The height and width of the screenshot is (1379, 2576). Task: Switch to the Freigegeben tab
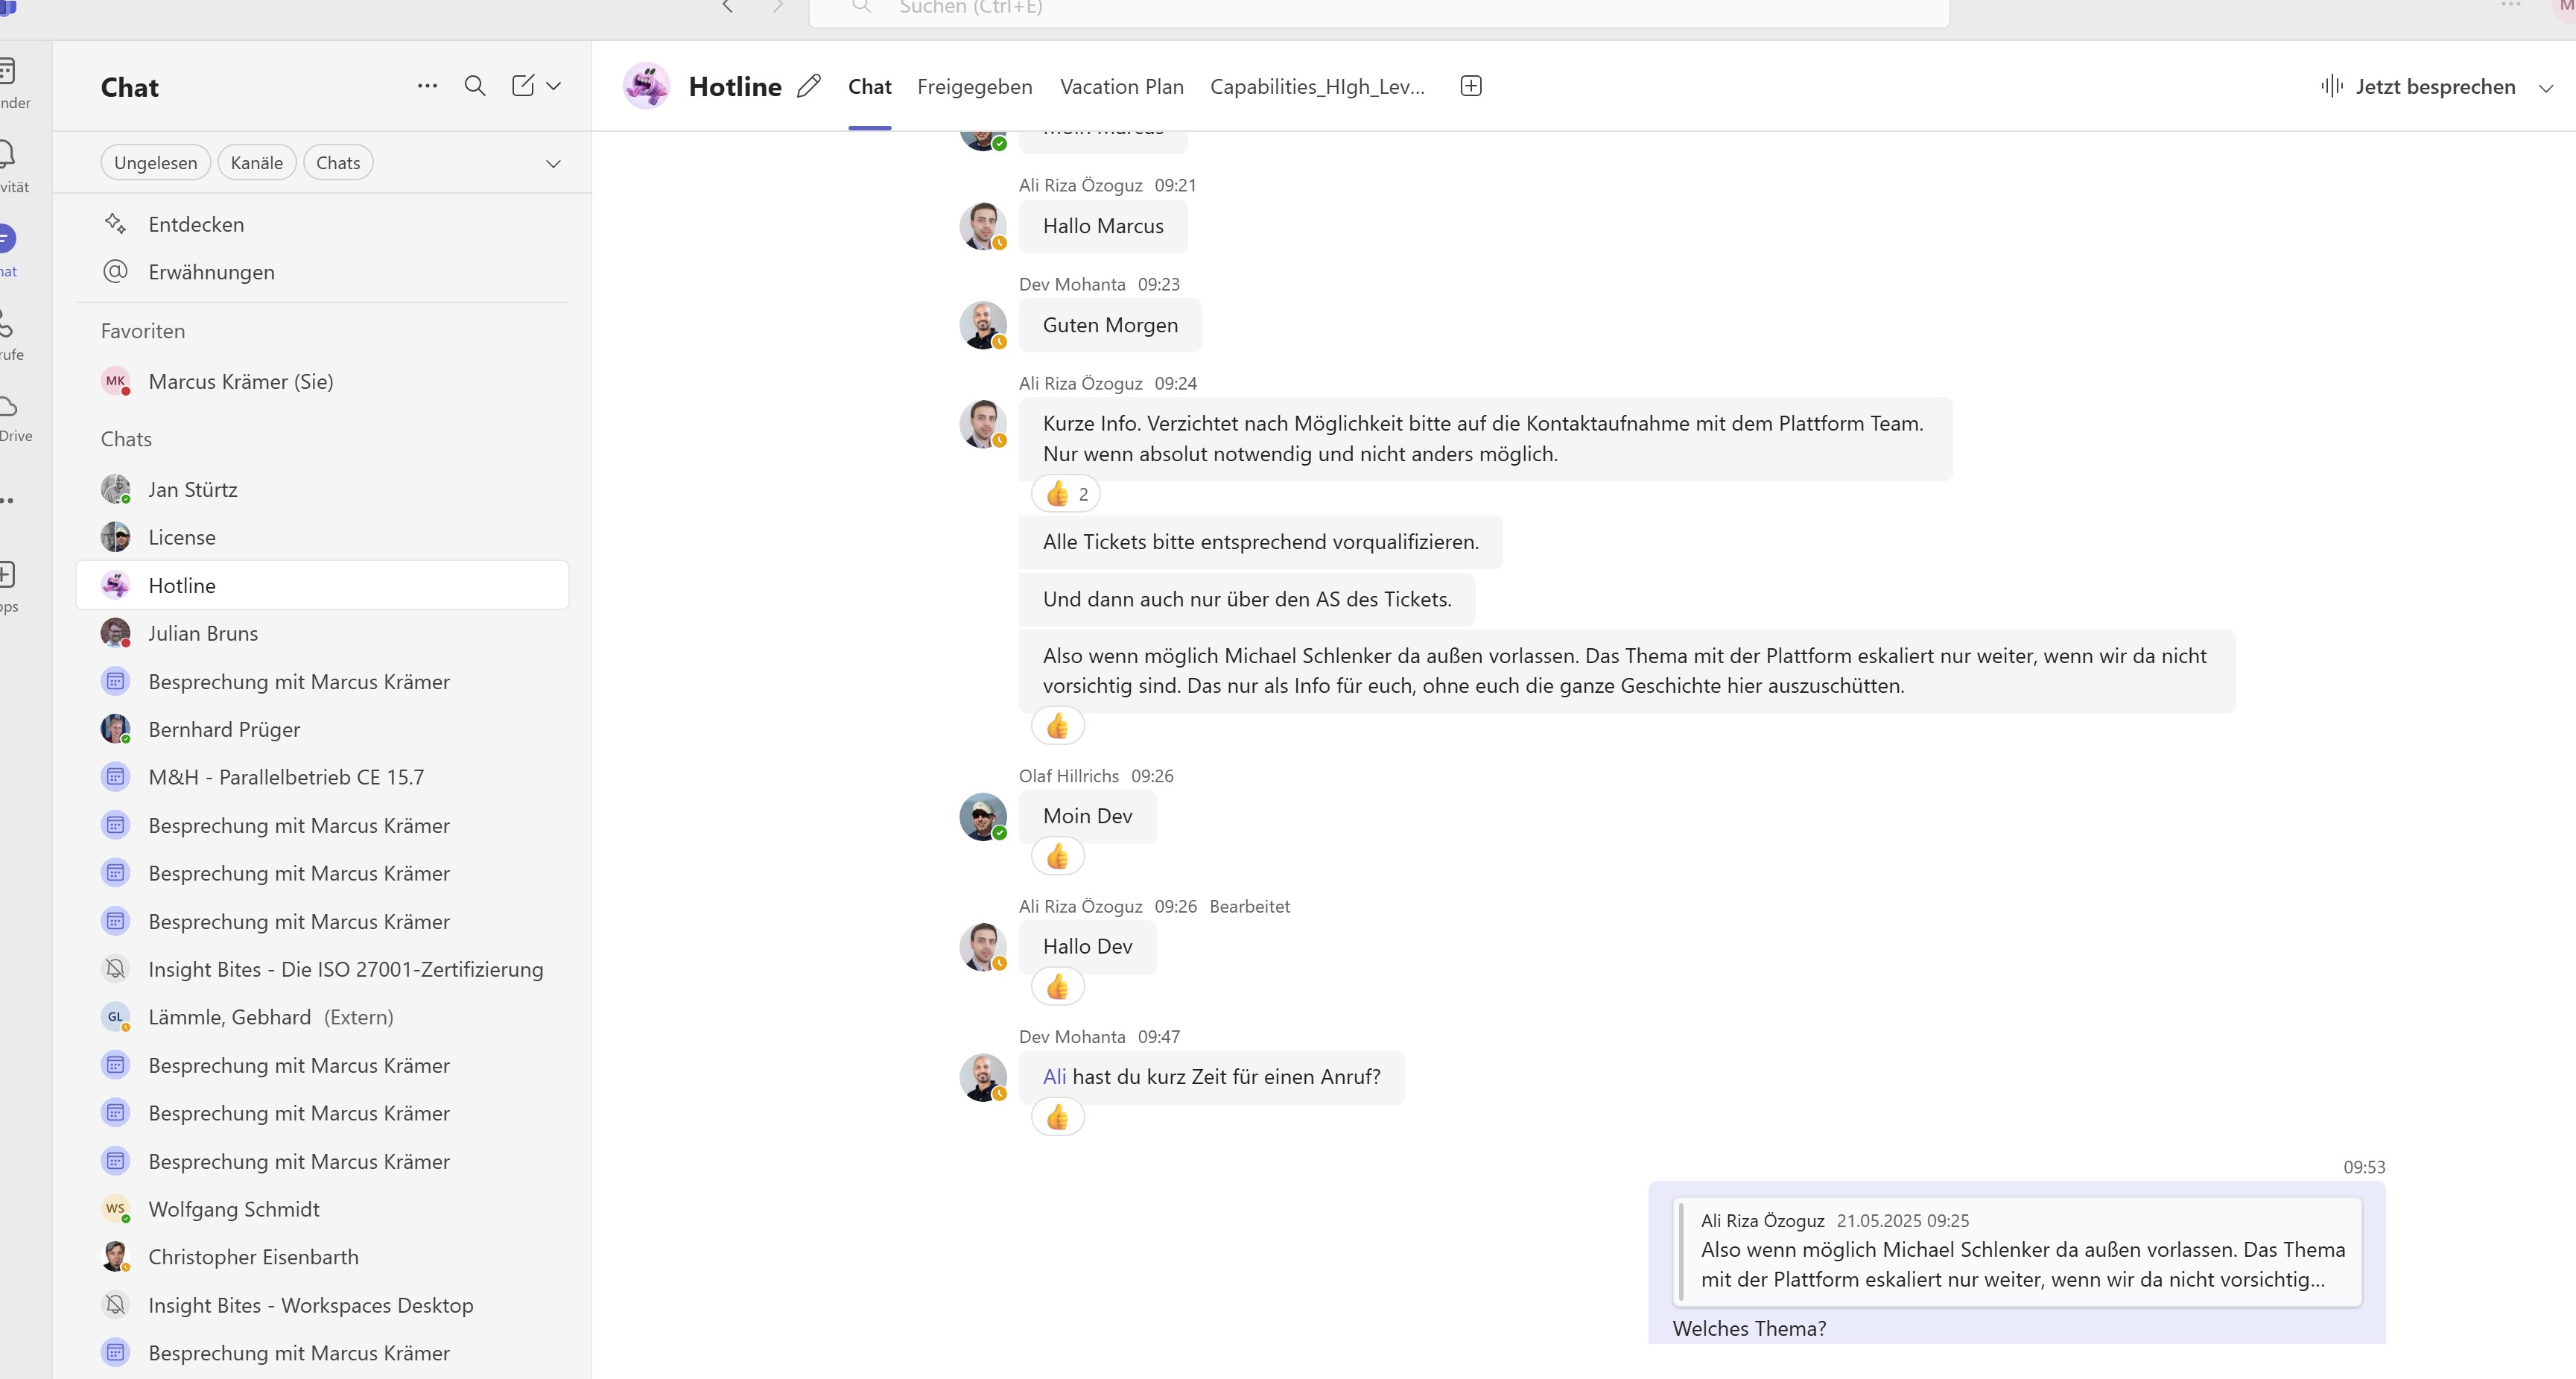click(974, 87)
